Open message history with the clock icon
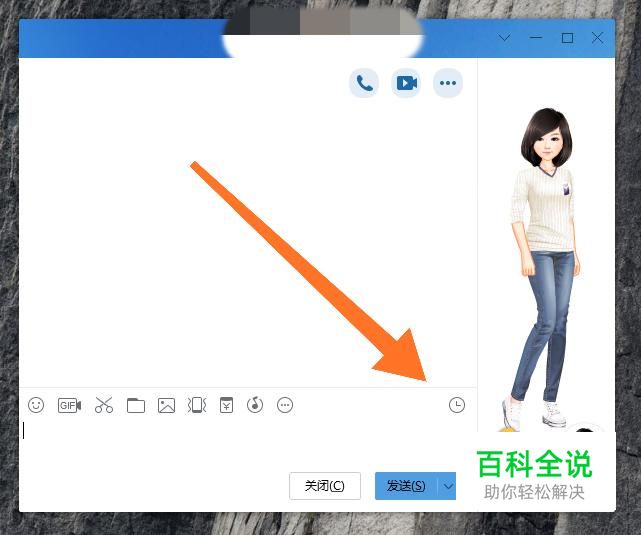 click(x=457, y=405)
